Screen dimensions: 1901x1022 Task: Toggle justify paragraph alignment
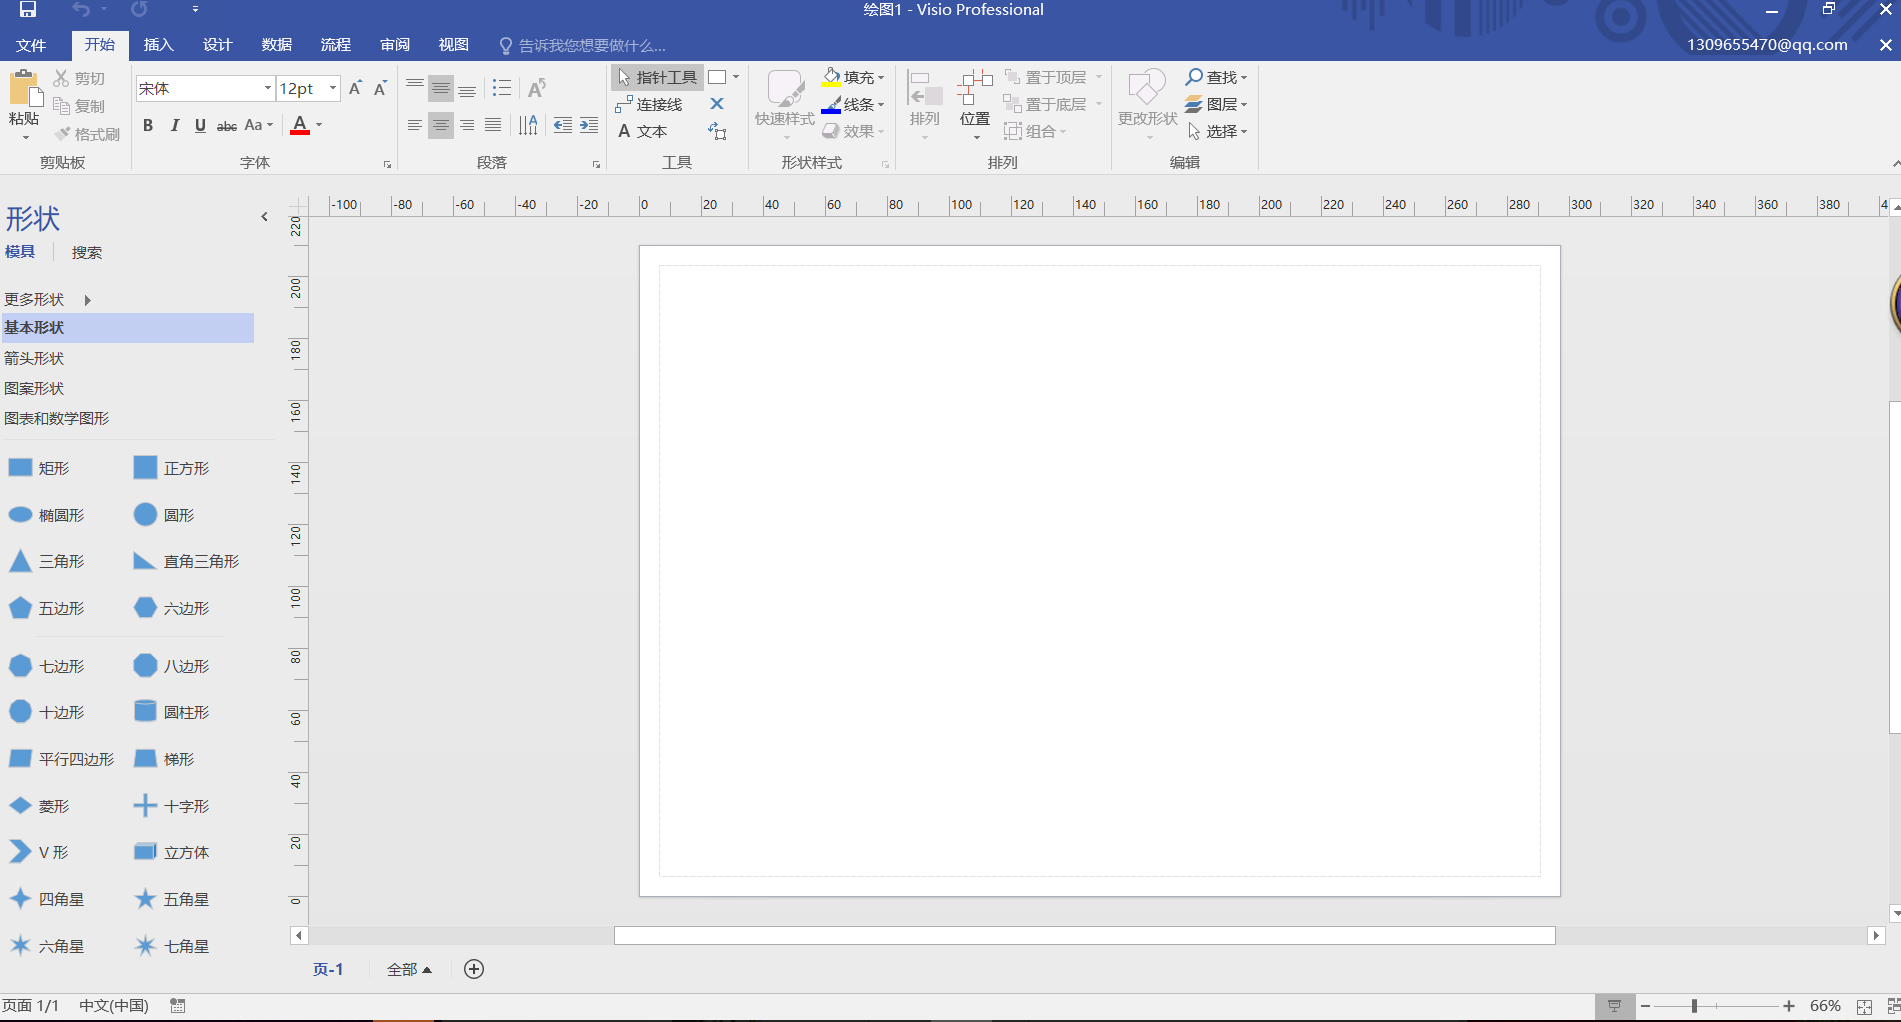click(493, 125)
